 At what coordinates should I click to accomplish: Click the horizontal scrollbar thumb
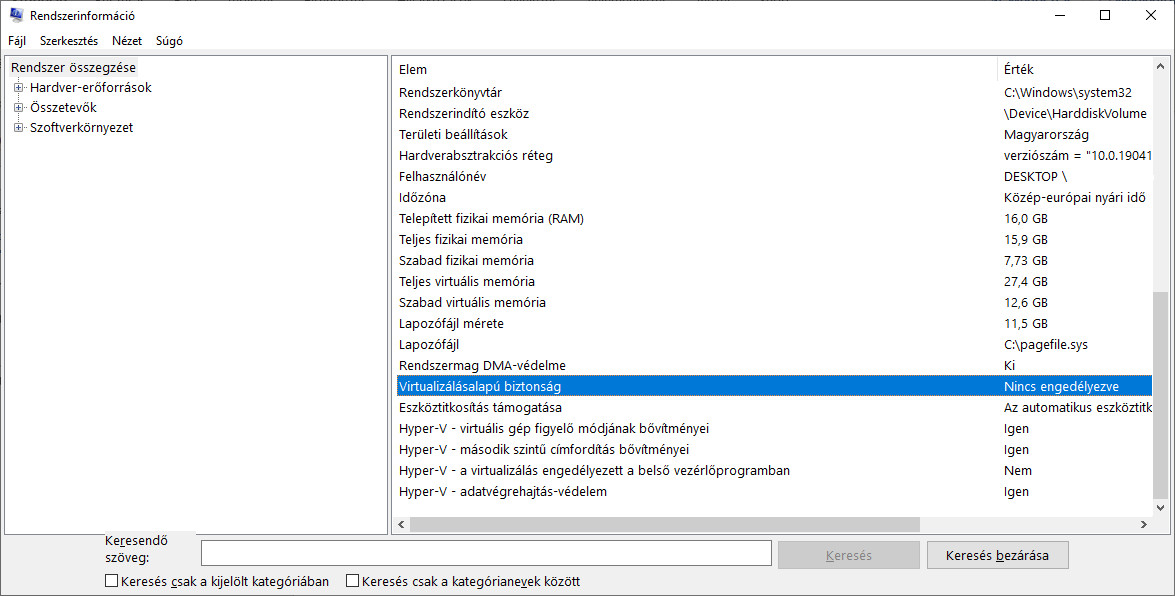tap(665, 525)
